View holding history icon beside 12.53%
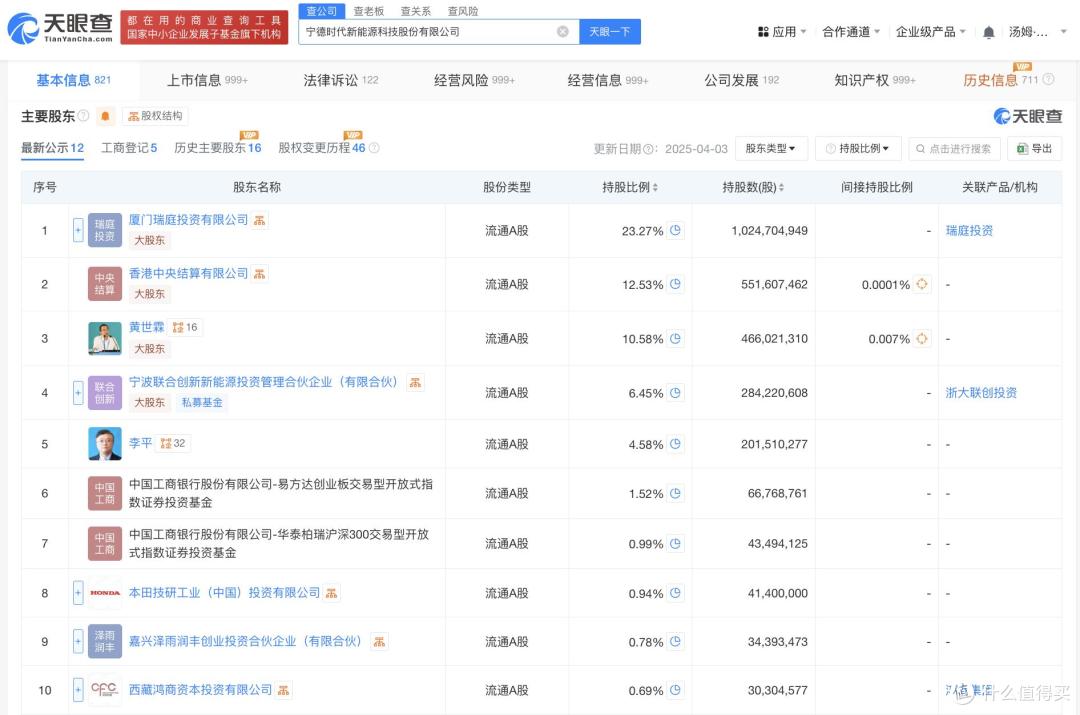This screenshot has height=715, width=1080. [x=676, y=284]
